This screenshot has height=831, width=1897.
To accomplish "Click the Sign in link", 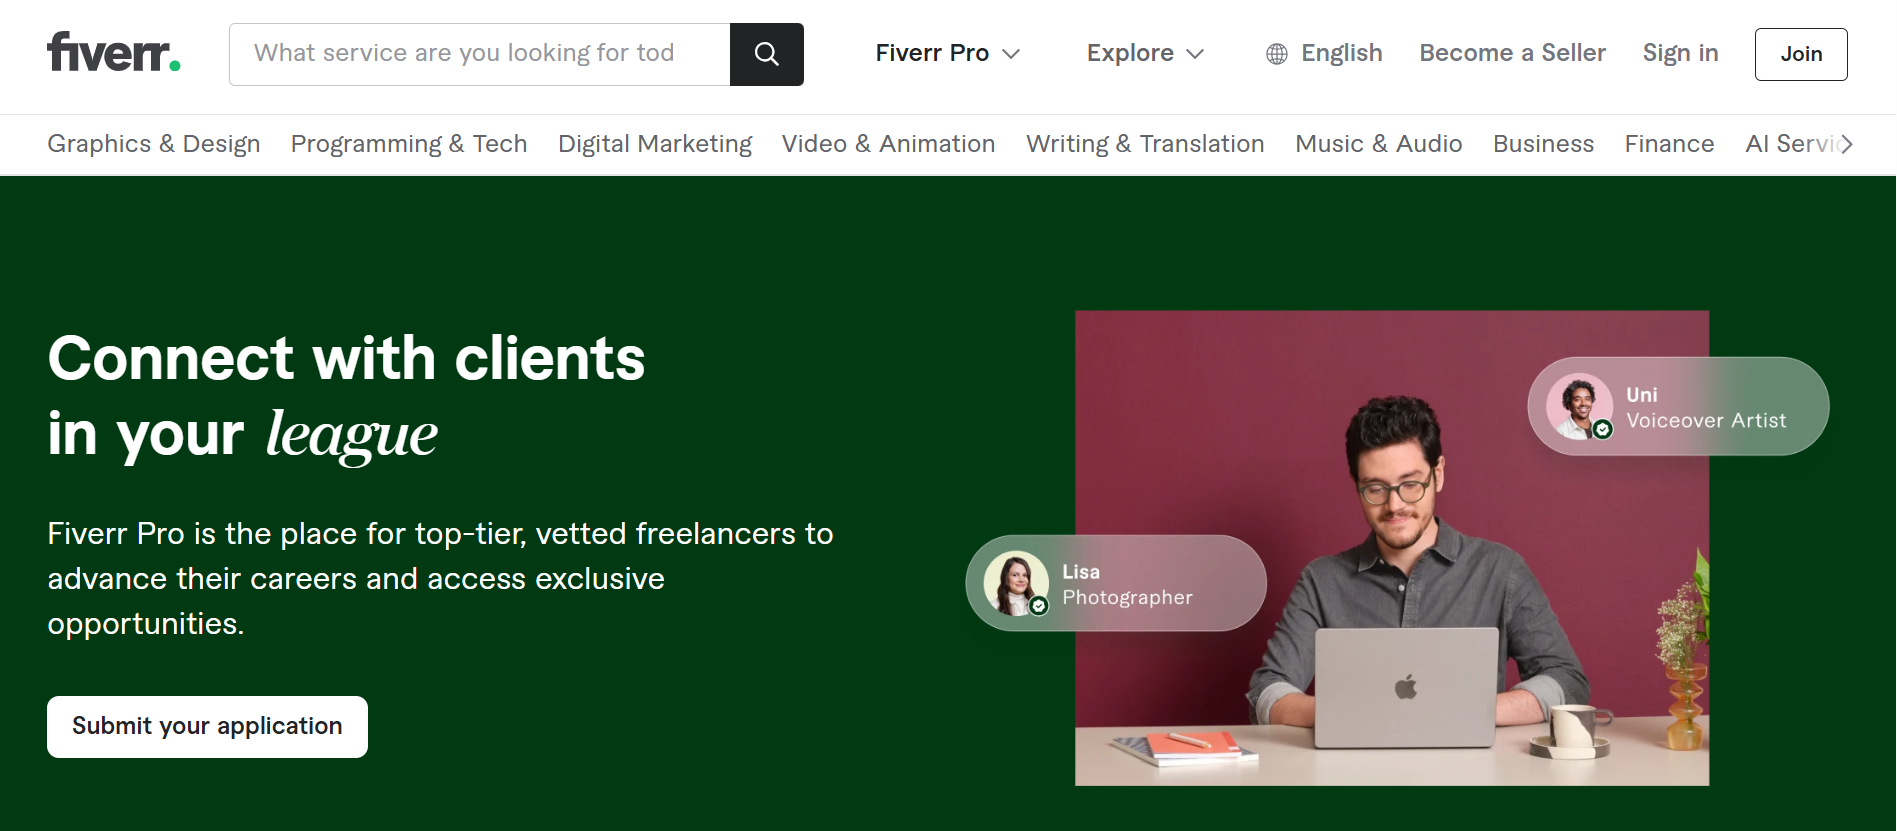I will [1680, 53].
